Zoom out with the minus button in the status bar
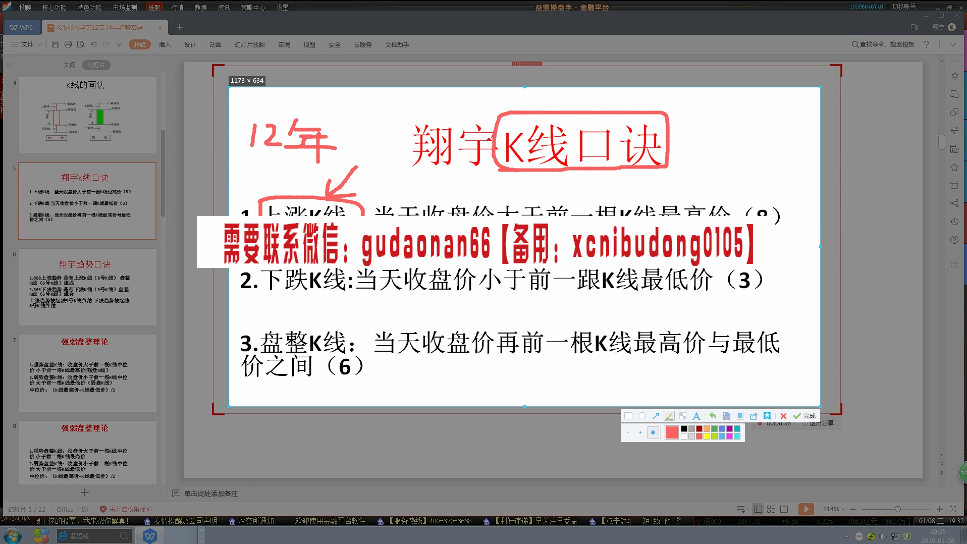 (x=853, y=509)
